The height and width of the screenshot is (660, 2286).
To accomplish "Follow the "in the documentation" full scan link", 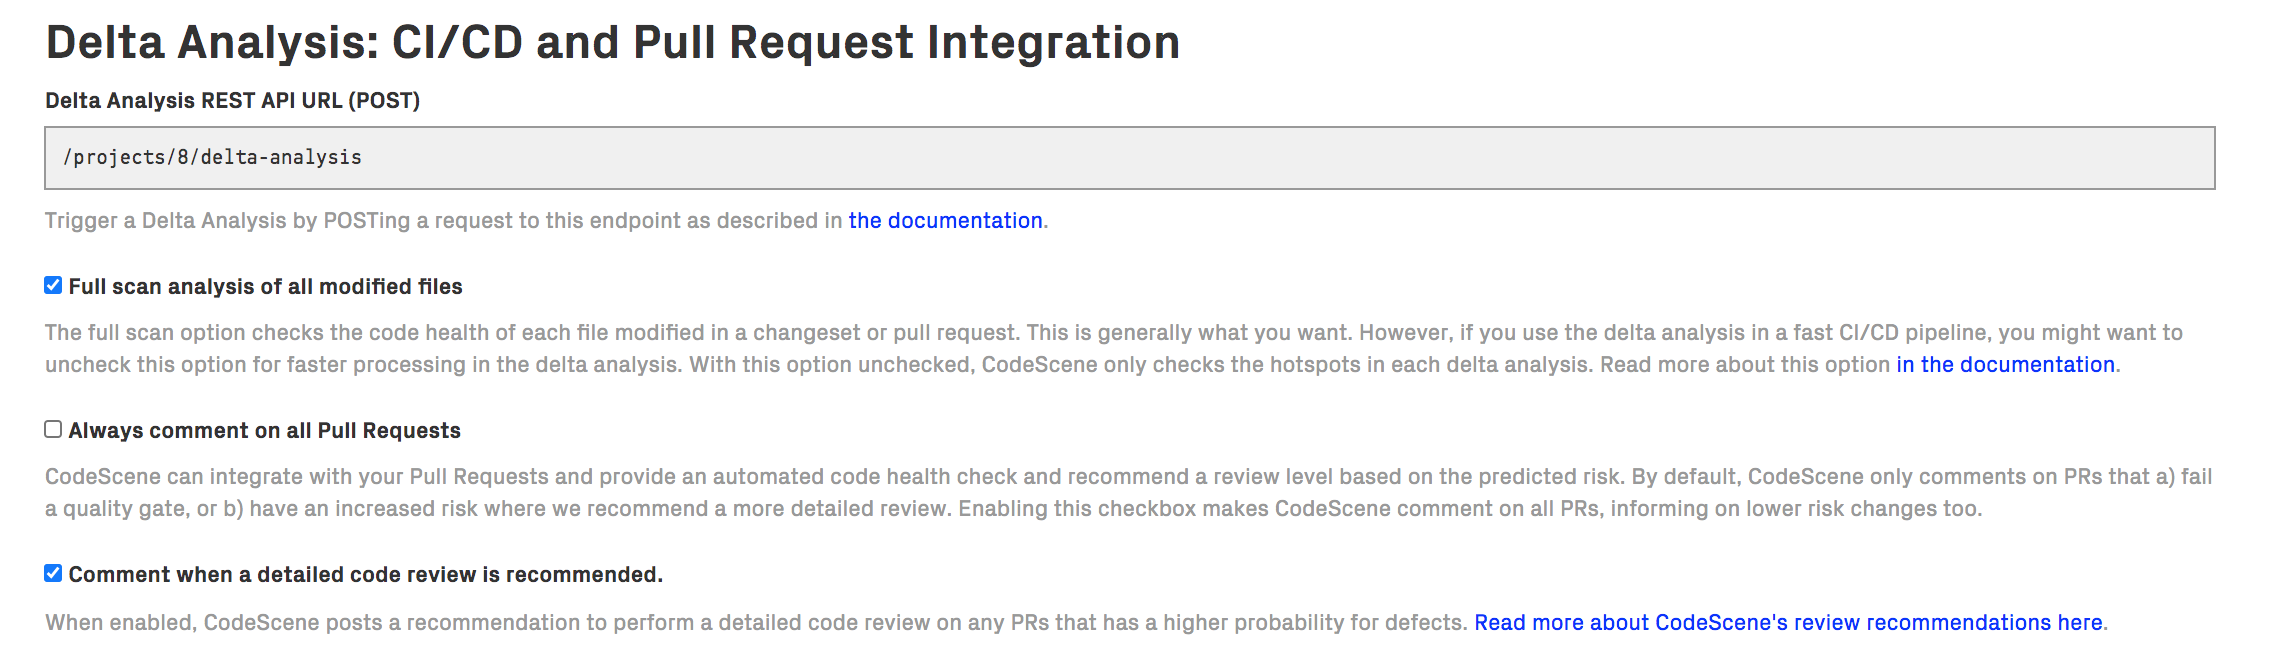I will (2005, 365).
